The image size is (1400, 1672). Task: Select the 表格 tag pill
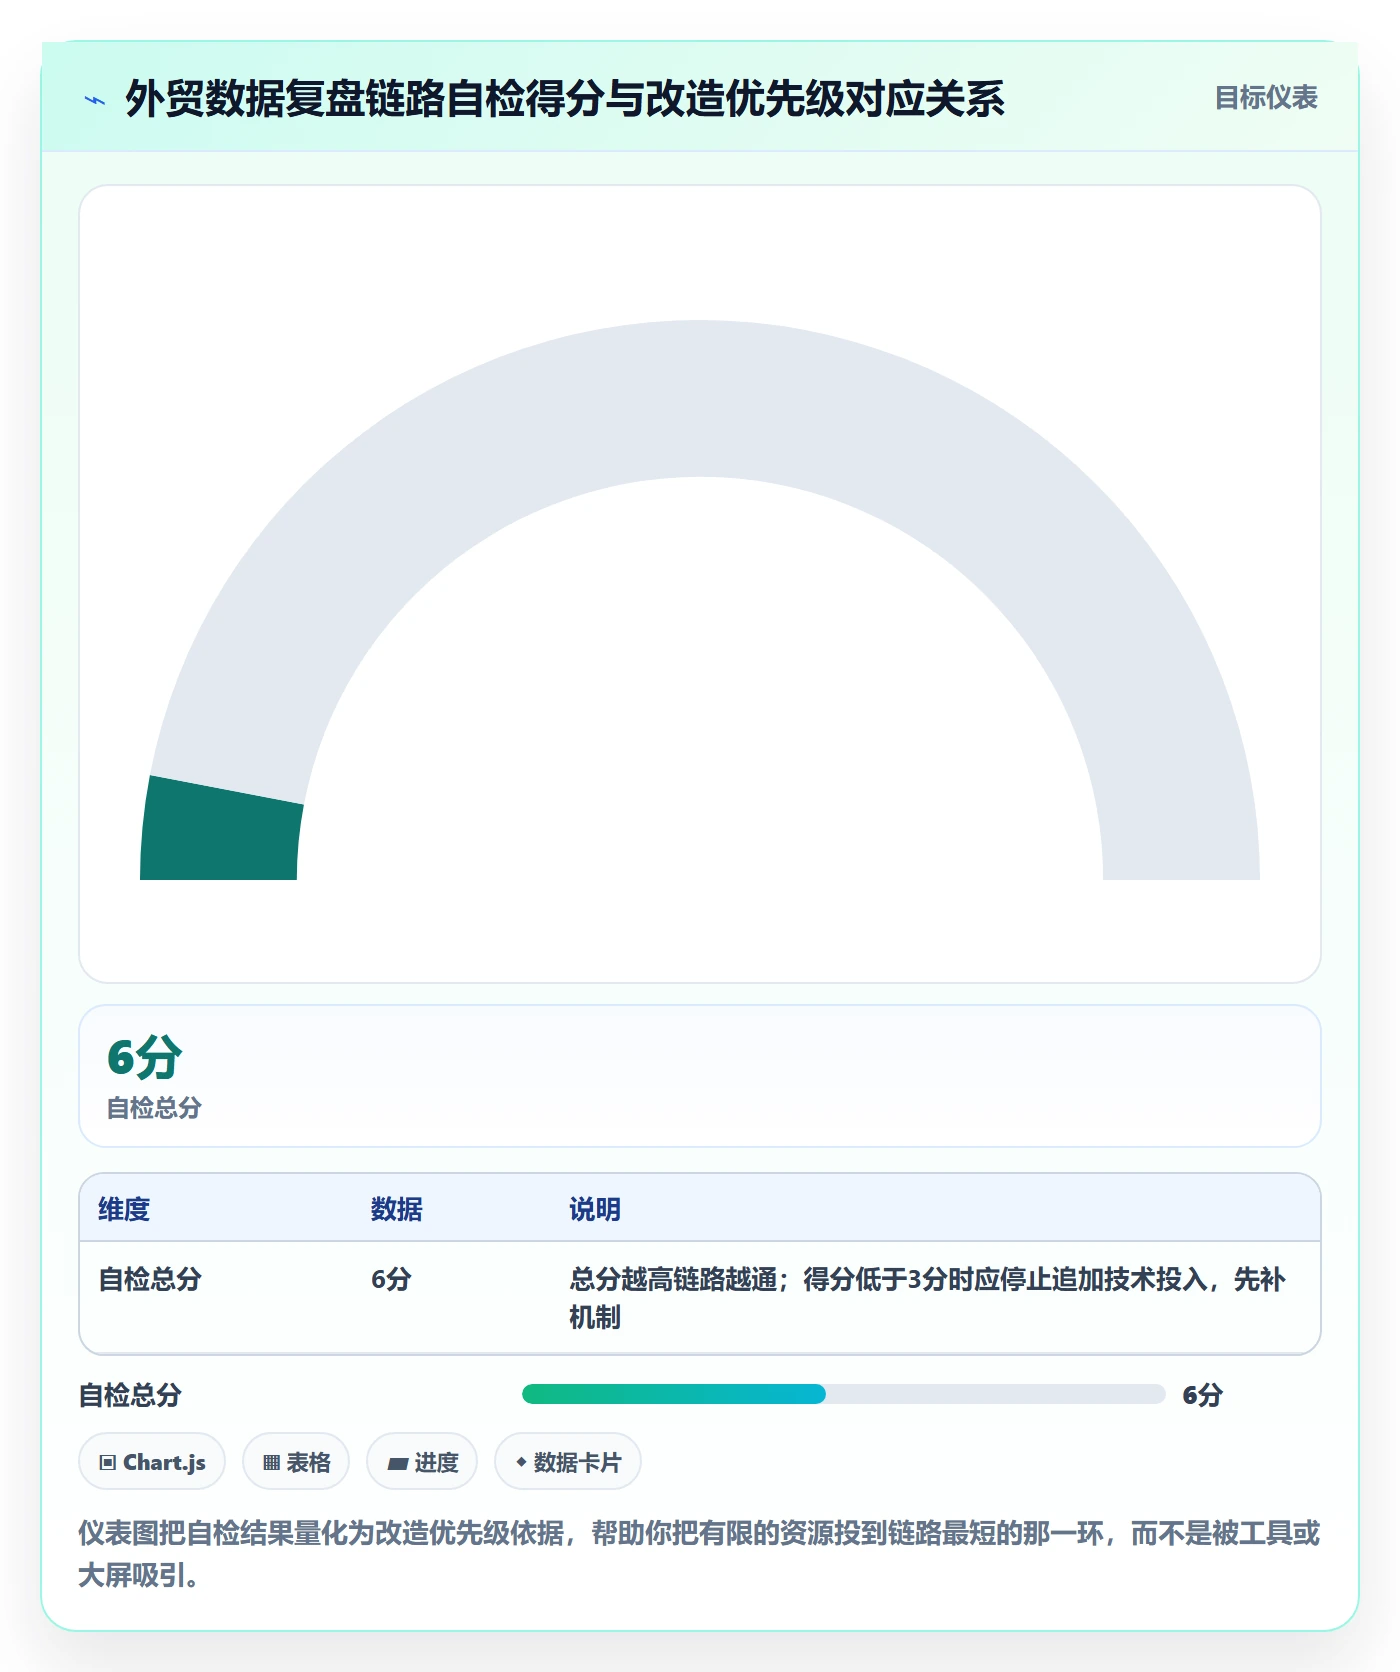tap(296, 1462)
